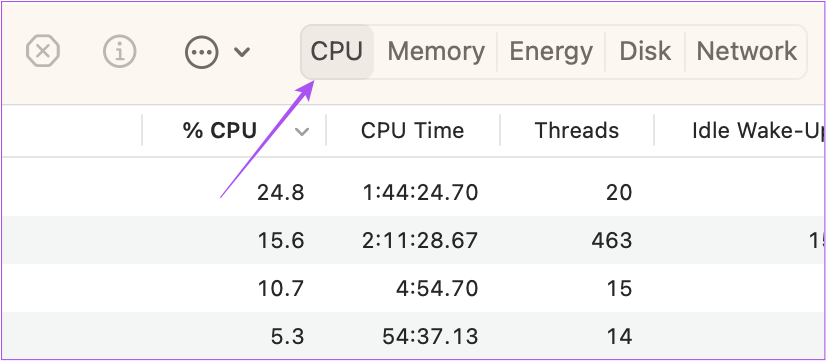The image size is (826, 361).
Task: Sort by Threads column header
Action: [x=577, y=130]
